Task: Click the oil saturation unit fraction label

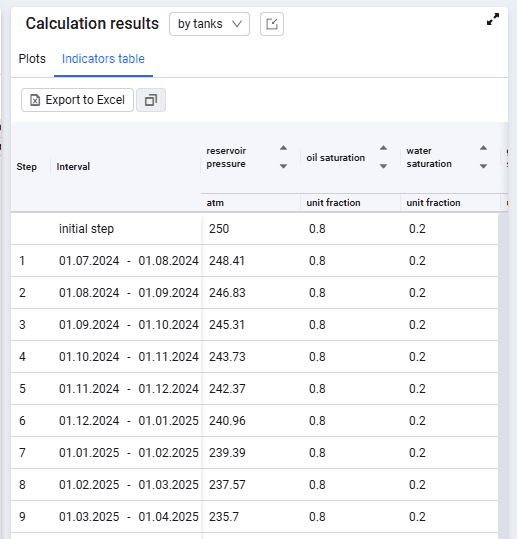Action: [333, 202]
